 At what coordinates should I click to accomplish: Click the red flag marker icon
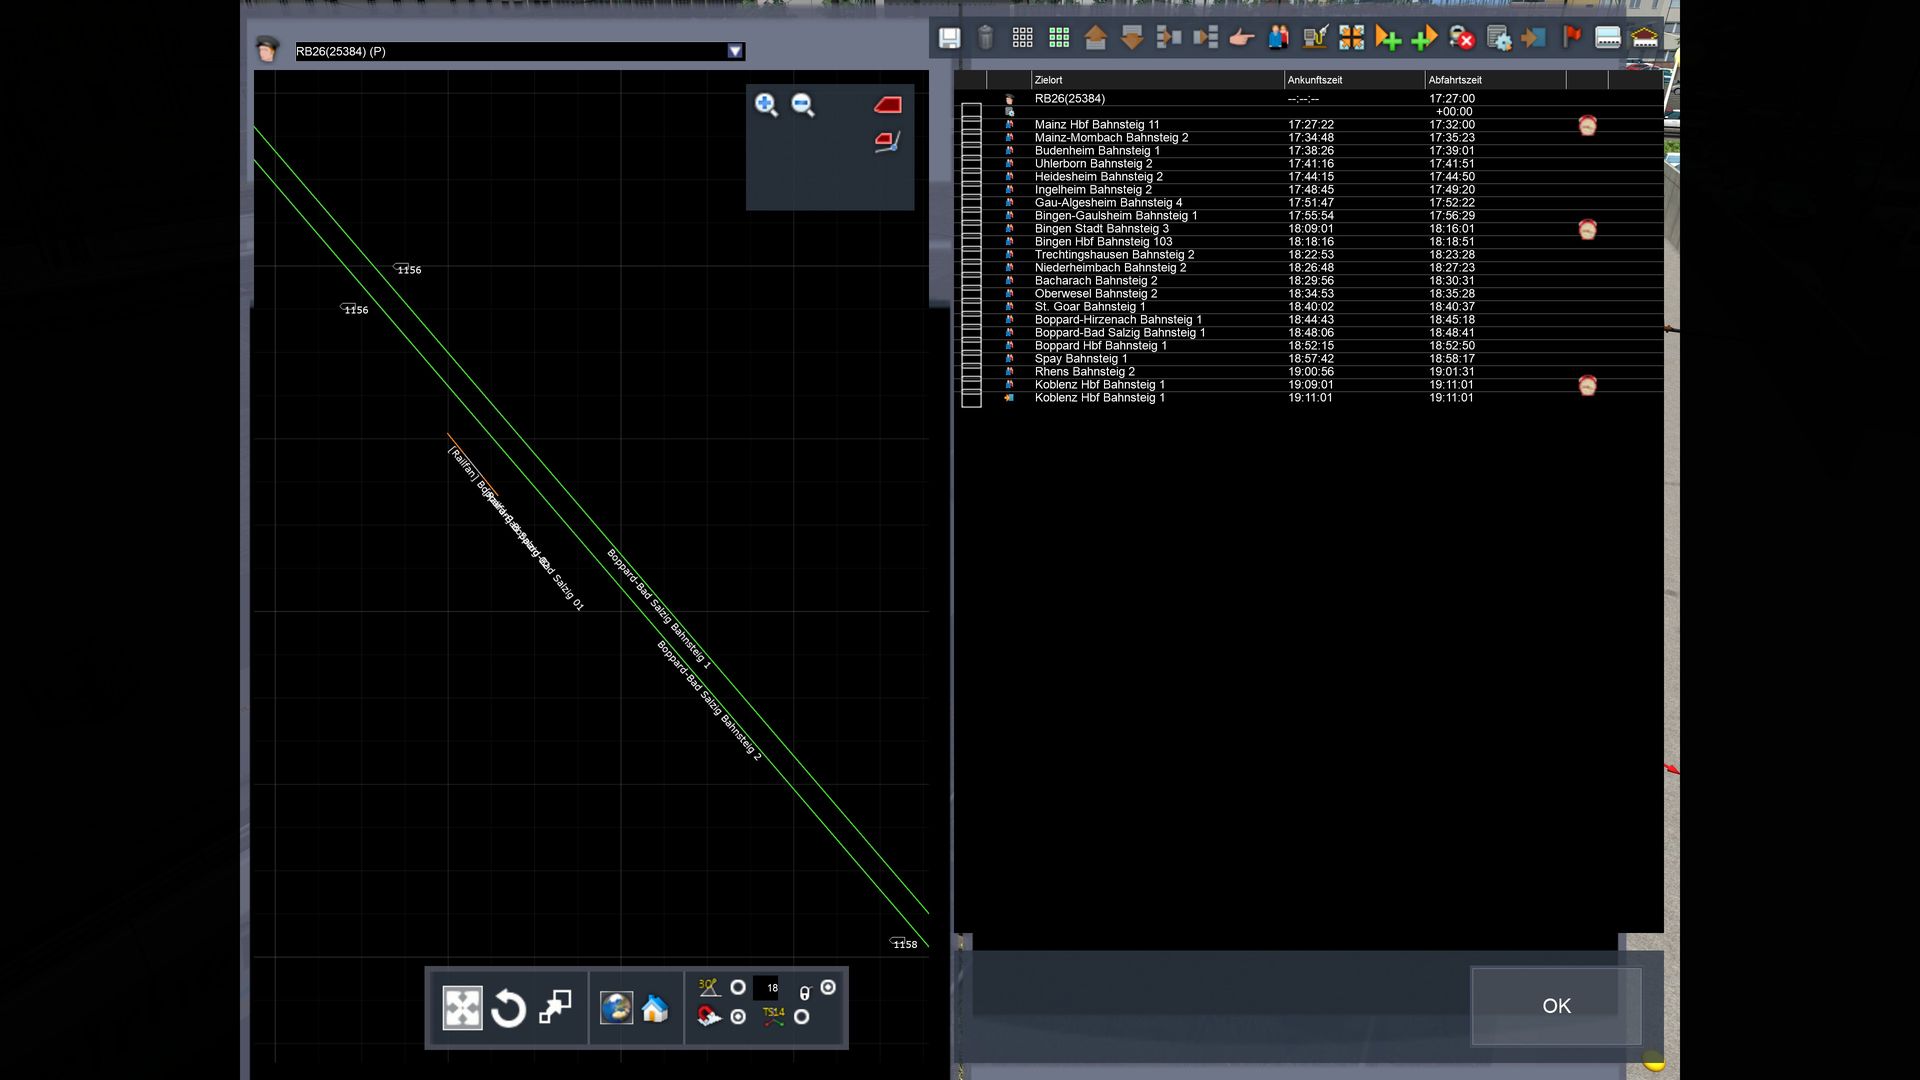click(1571, 38)
